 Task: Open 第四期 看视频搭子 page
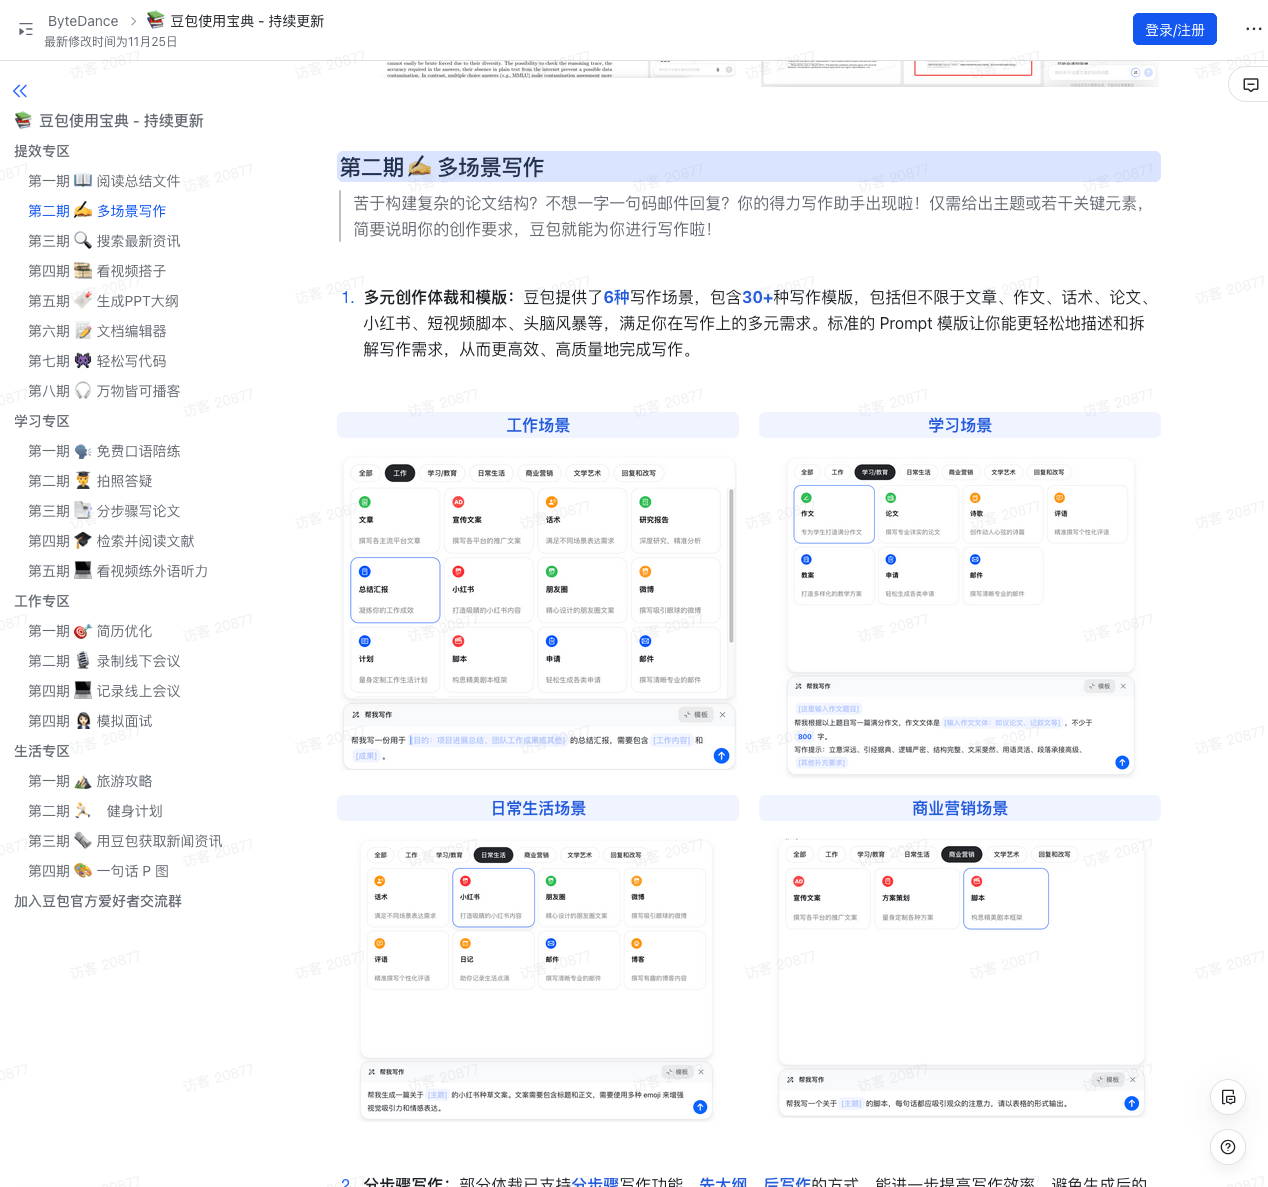pyautogui.click(x=97, y=271)
